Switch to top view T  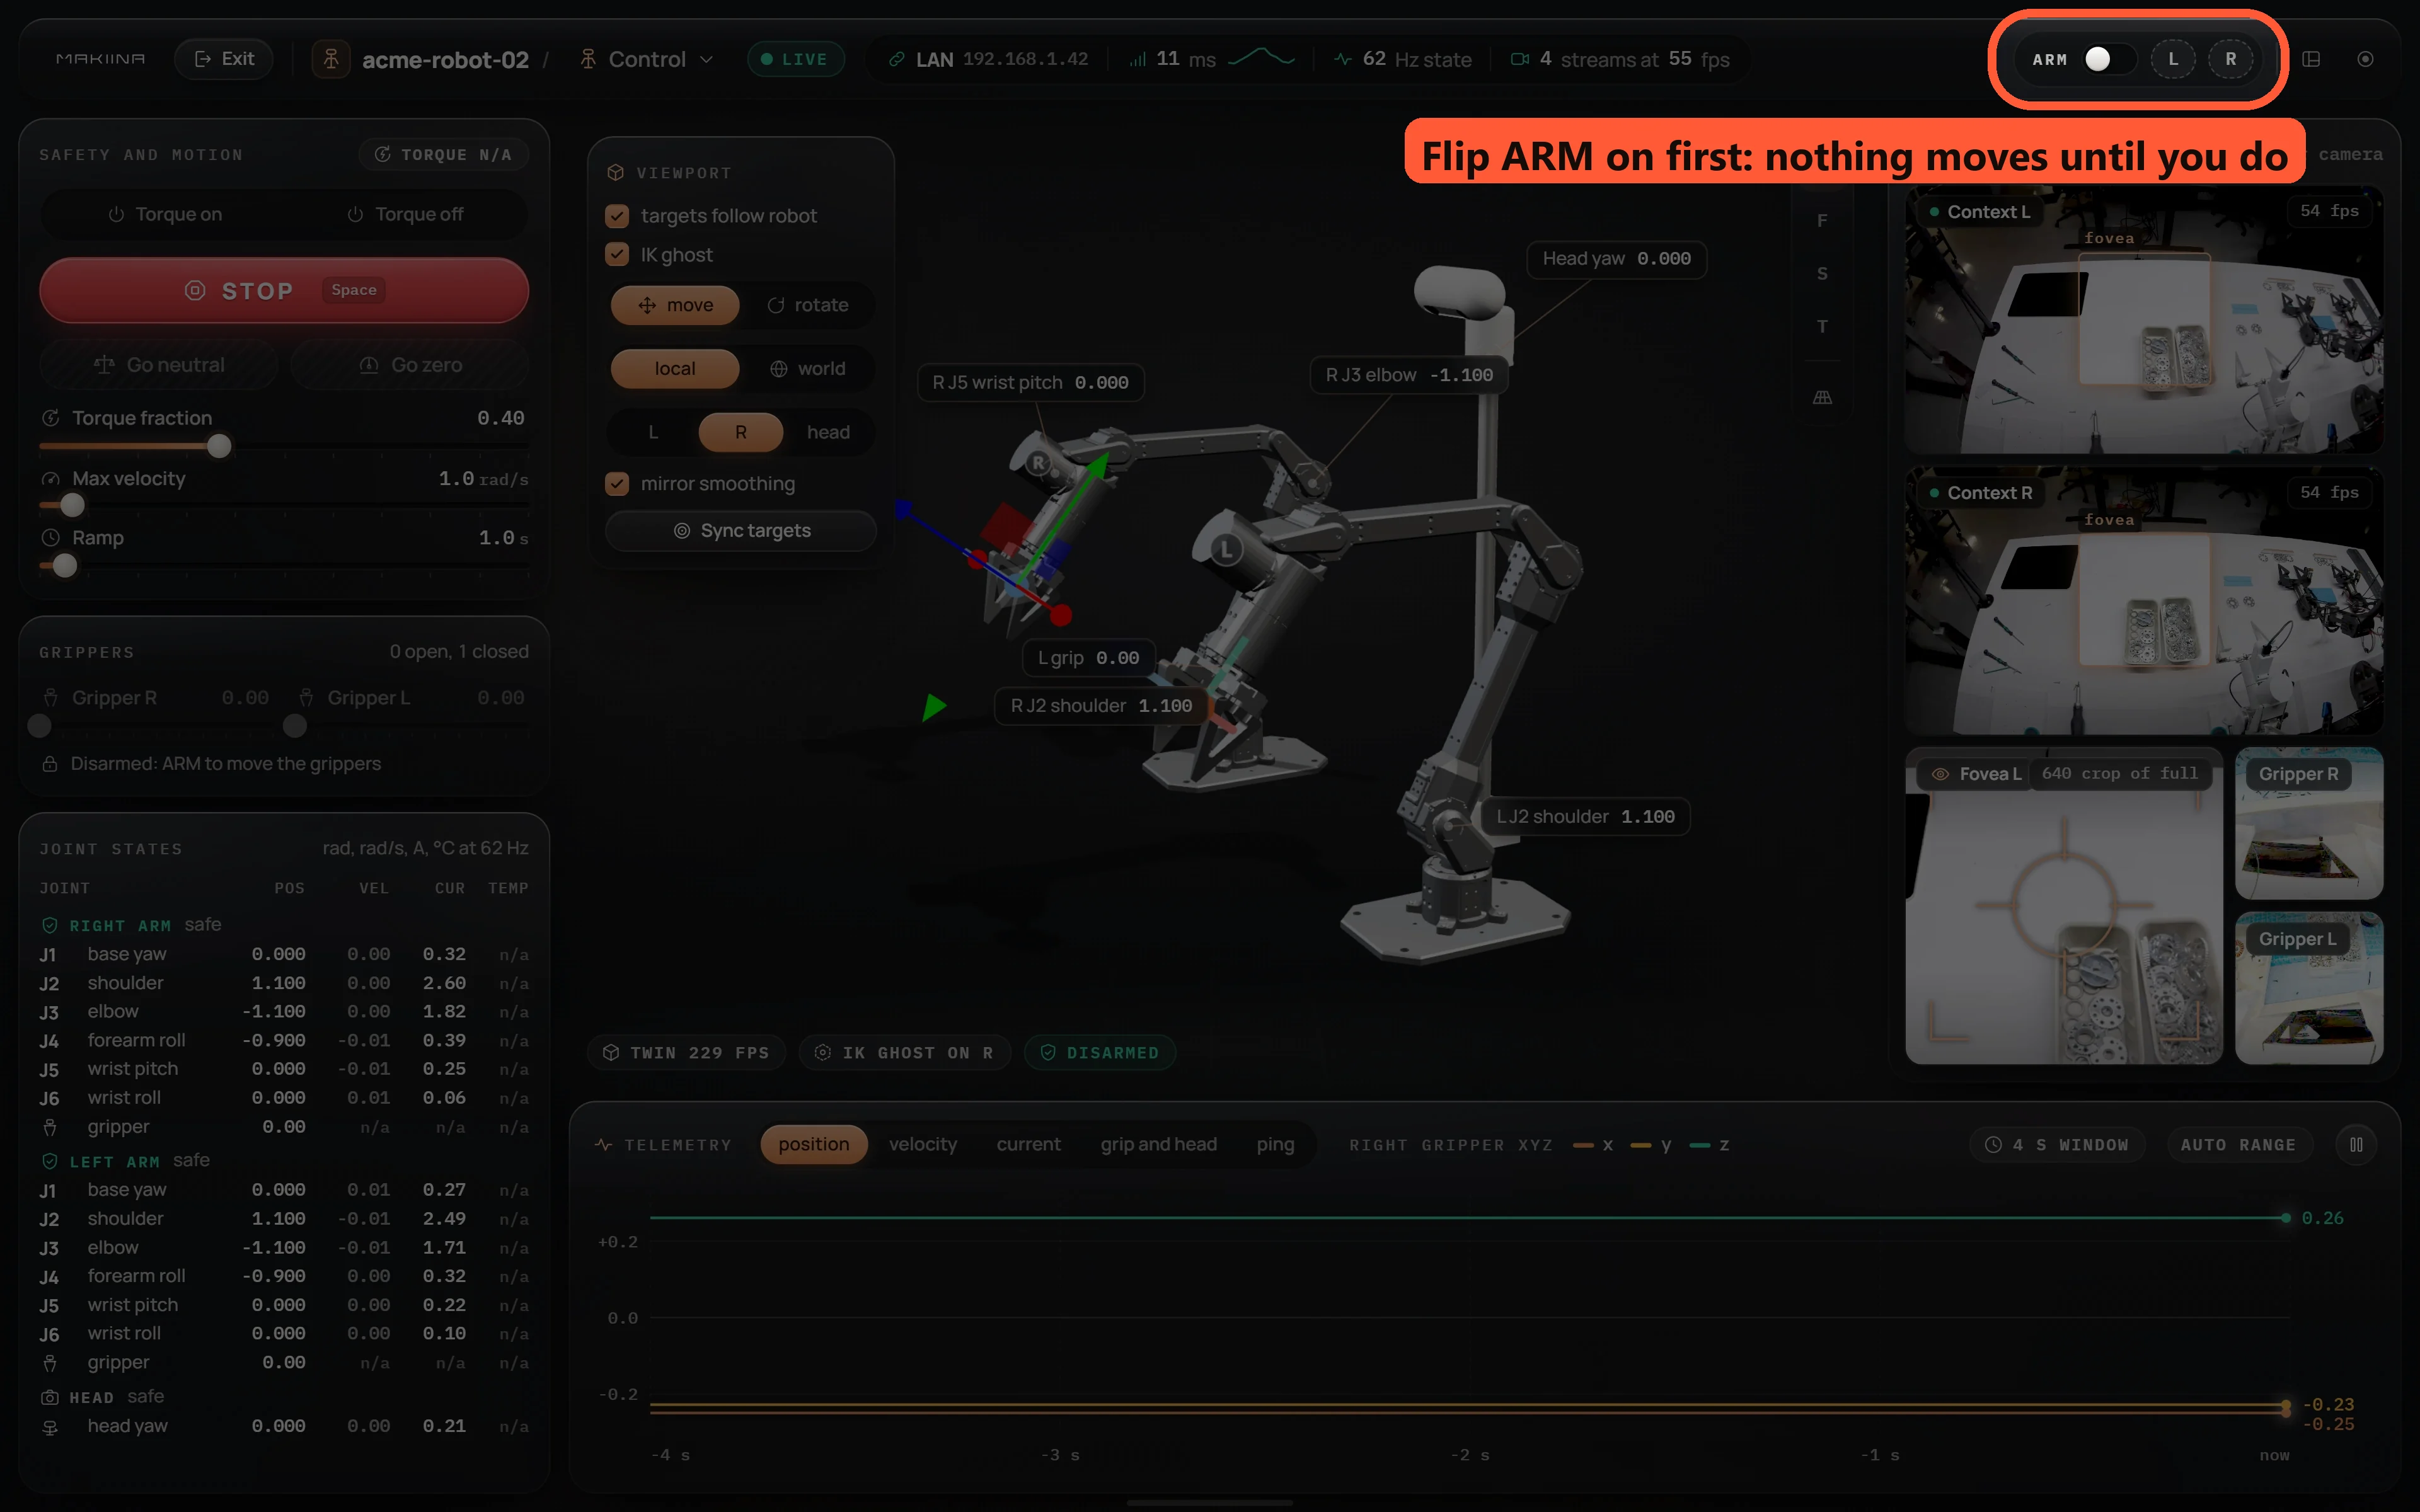(1822, 326)
